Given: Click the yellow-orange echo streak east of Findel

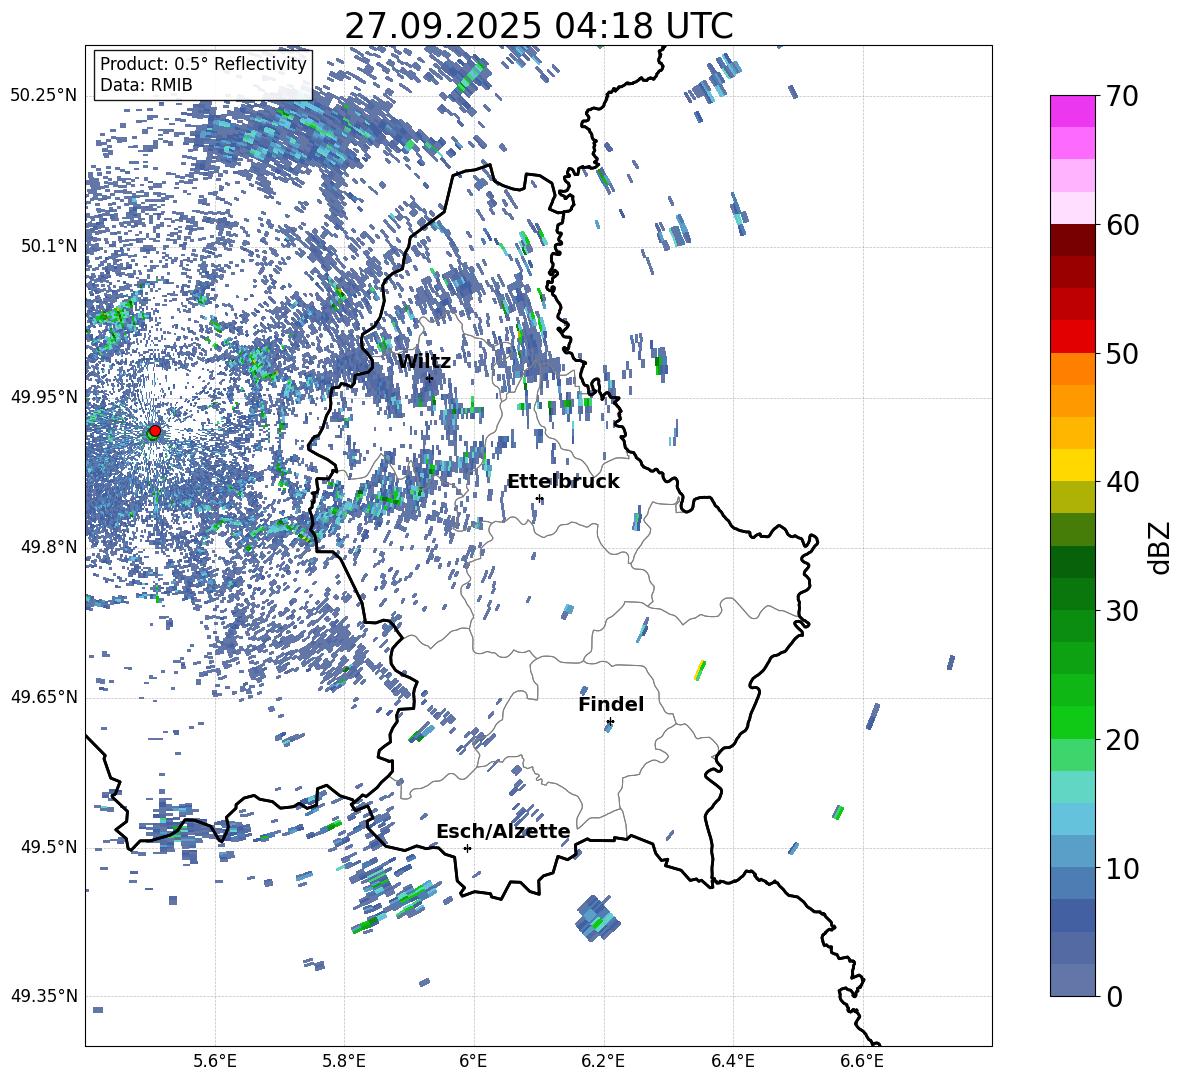Looking at the screenshot, I should coord(700,670).
